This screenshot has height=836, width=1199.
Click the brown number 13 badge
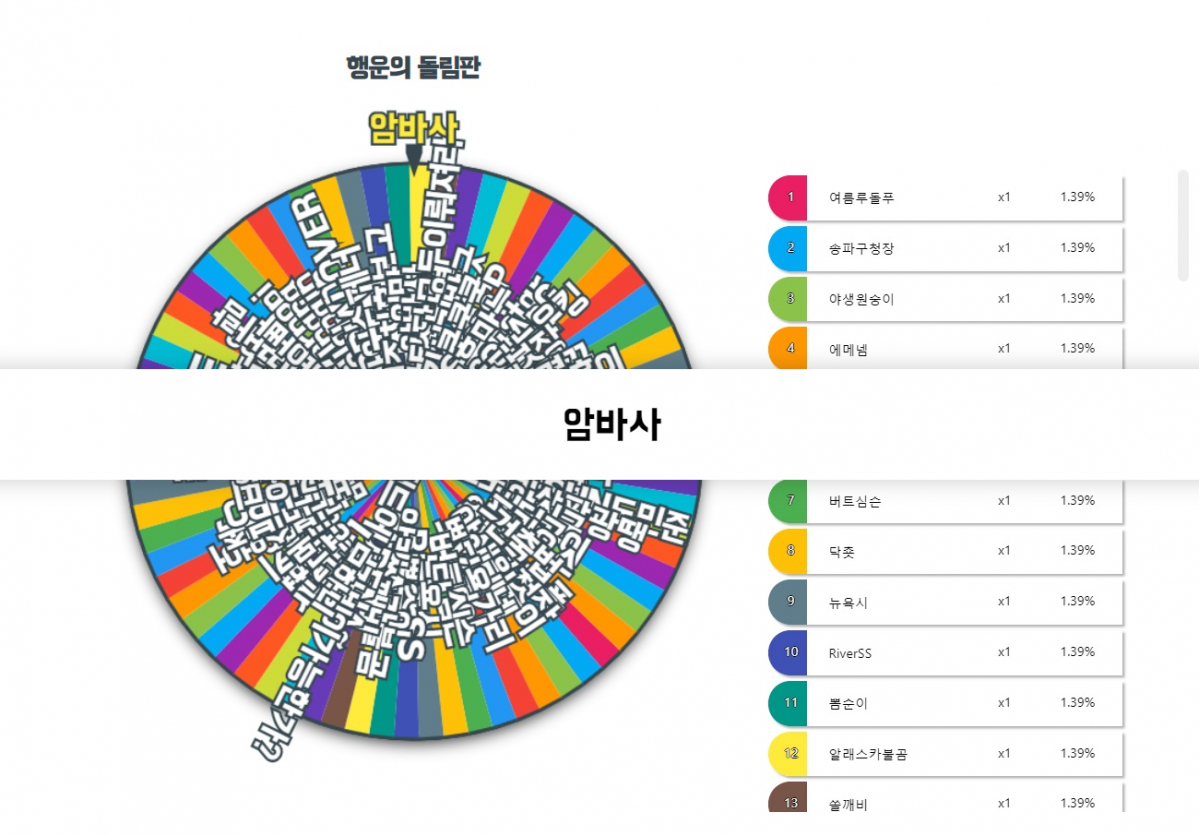pyautogui.click(x=788, y=797)
